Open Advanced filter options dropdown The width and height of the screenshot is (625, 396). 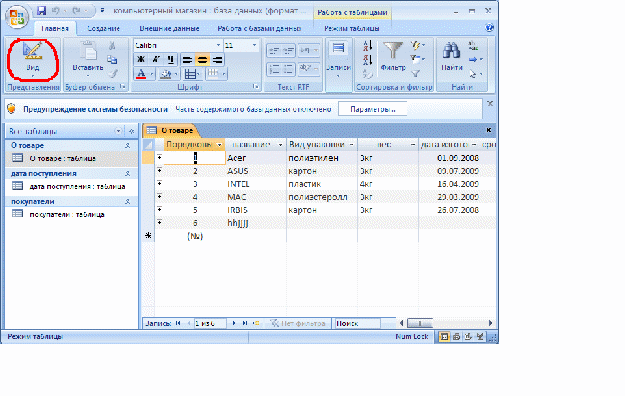(x=418, y=60)
